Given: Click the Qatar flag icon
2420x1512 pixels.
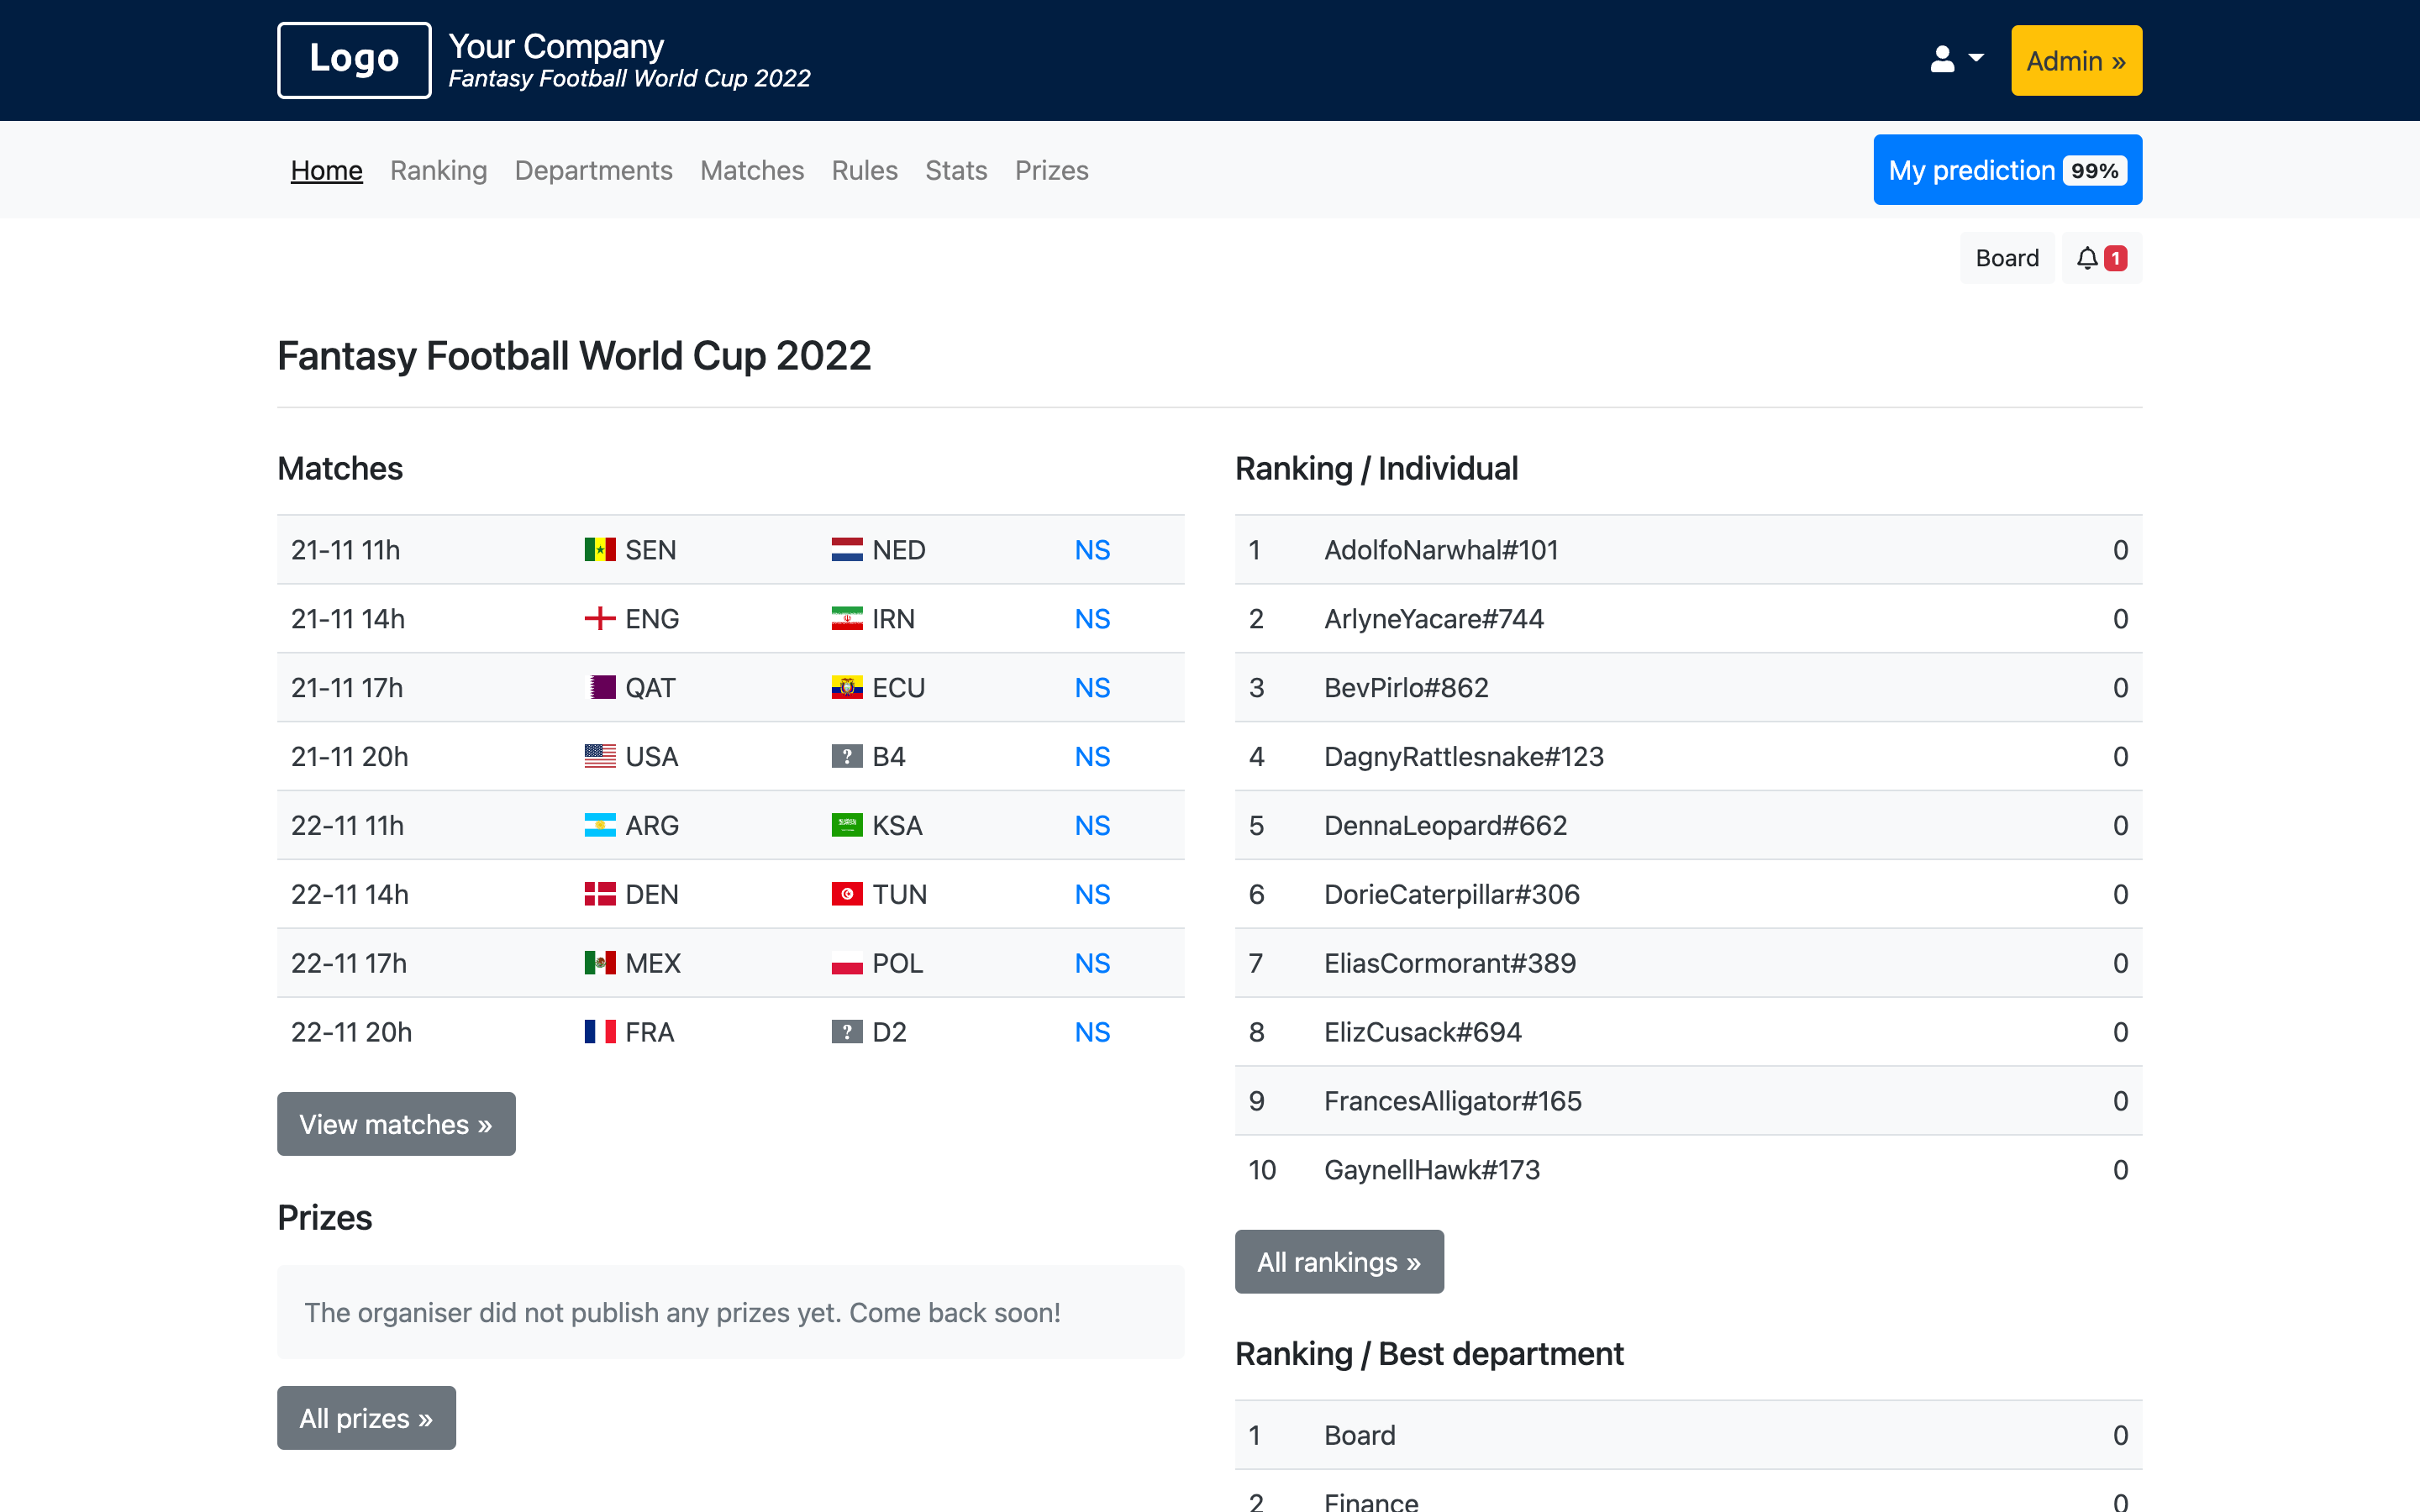Looking at the screenshot, I should (x=599, y=687).
